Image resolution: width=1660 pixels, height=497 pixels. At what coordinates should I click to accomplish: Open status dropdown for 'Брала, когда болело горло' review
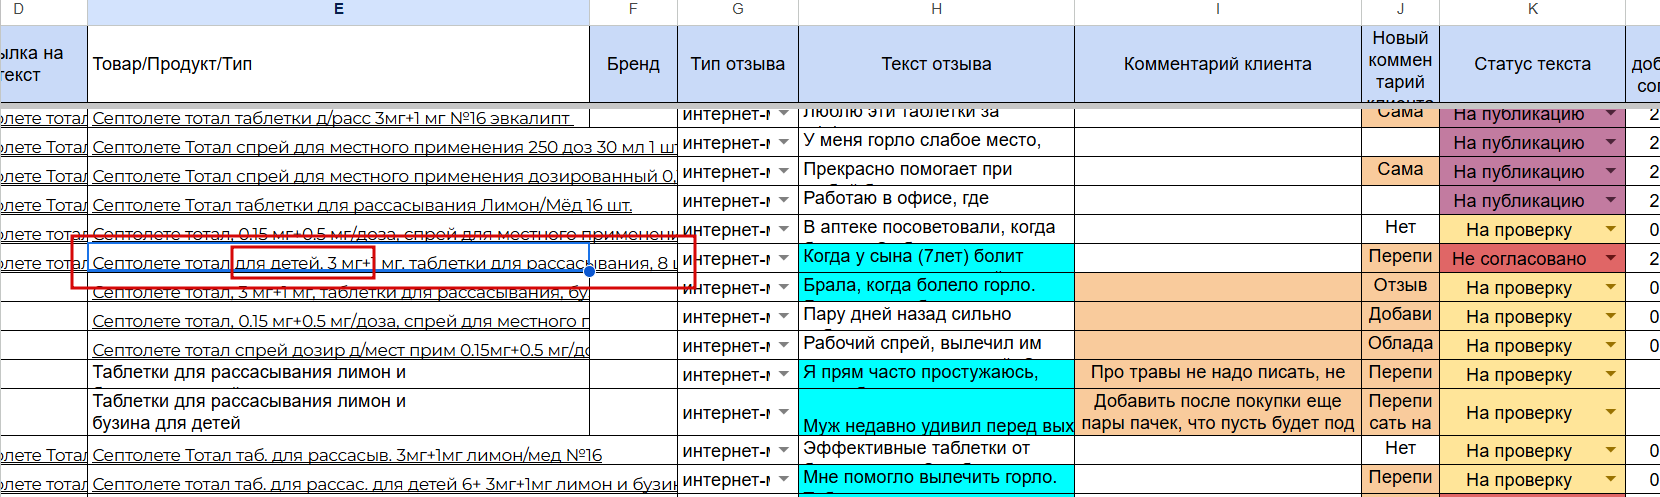[1611, 288]
